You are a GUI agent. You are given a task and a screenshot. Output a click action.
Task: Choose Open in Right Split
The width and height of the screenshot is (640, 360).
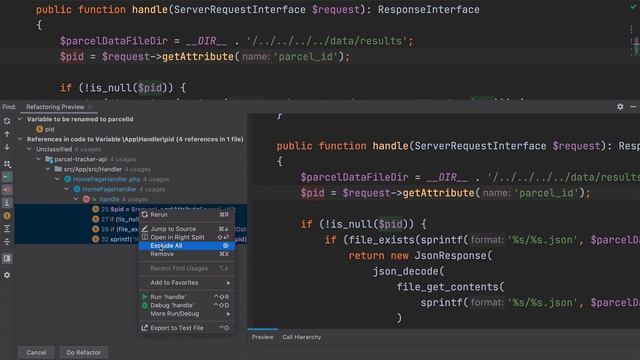coord(187,237)
